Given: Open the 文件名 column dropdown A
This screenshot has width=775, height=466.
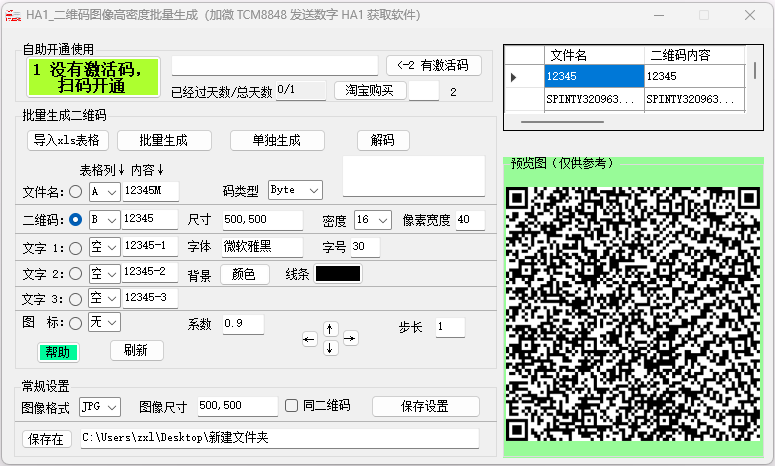Looking at the screenshot, I should (104, 192).
